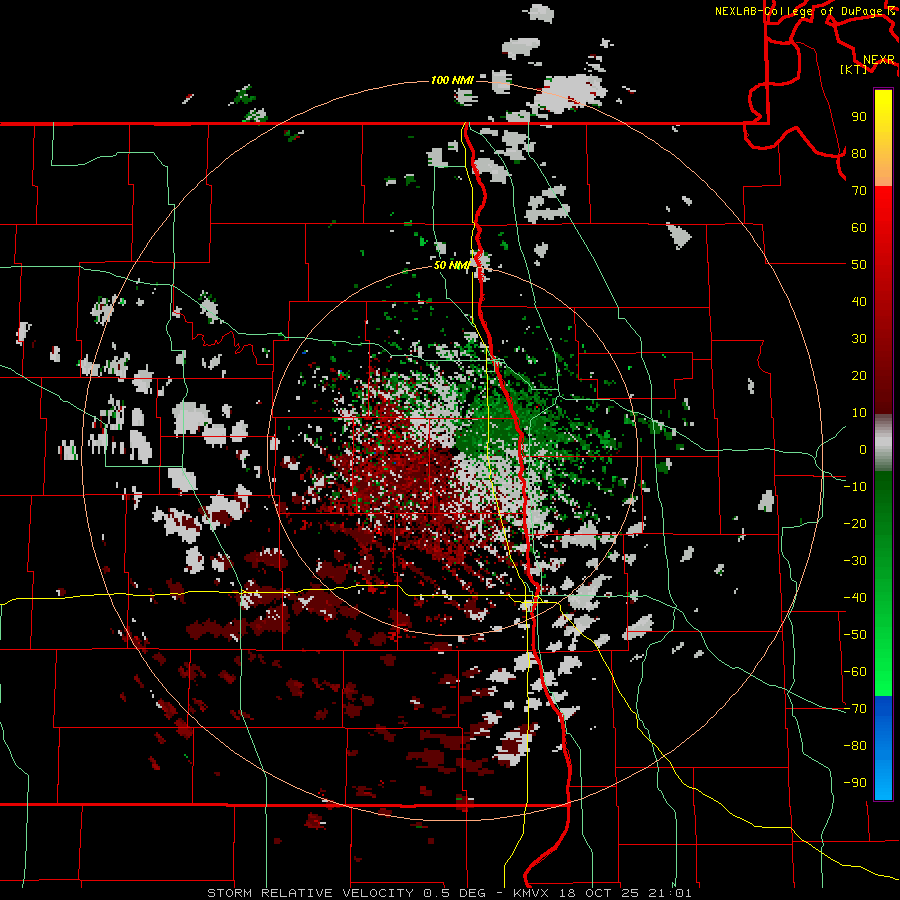Click the 60 value on velocity scale
The height and width of the screenshot is (900, 900).
click(x=859, y=227)
